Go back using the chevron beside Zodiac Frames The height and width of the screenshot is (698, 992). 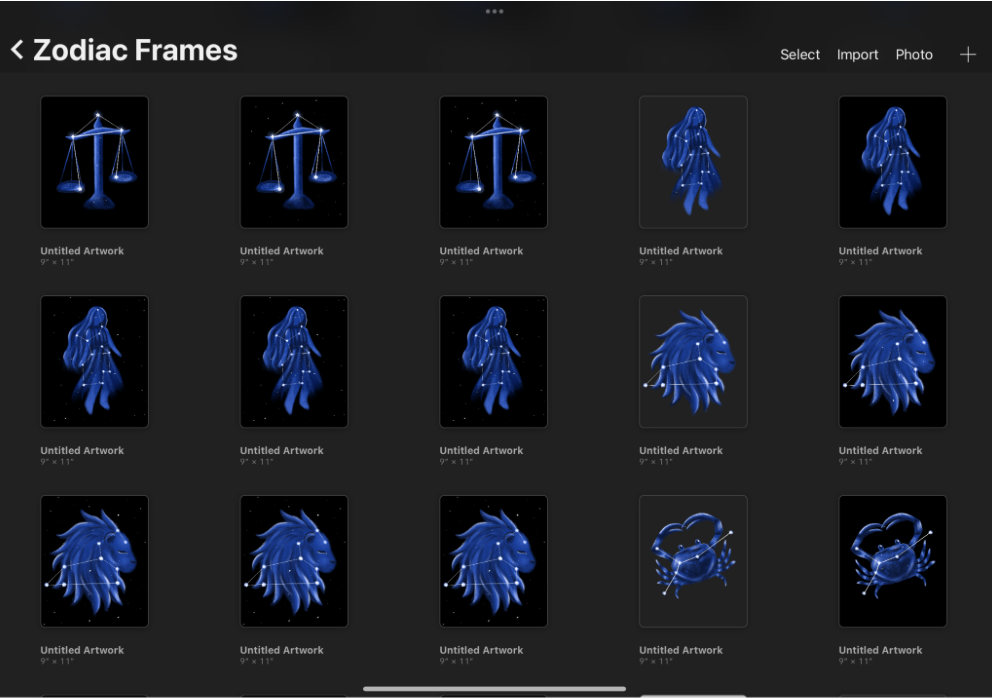point(17,50)
